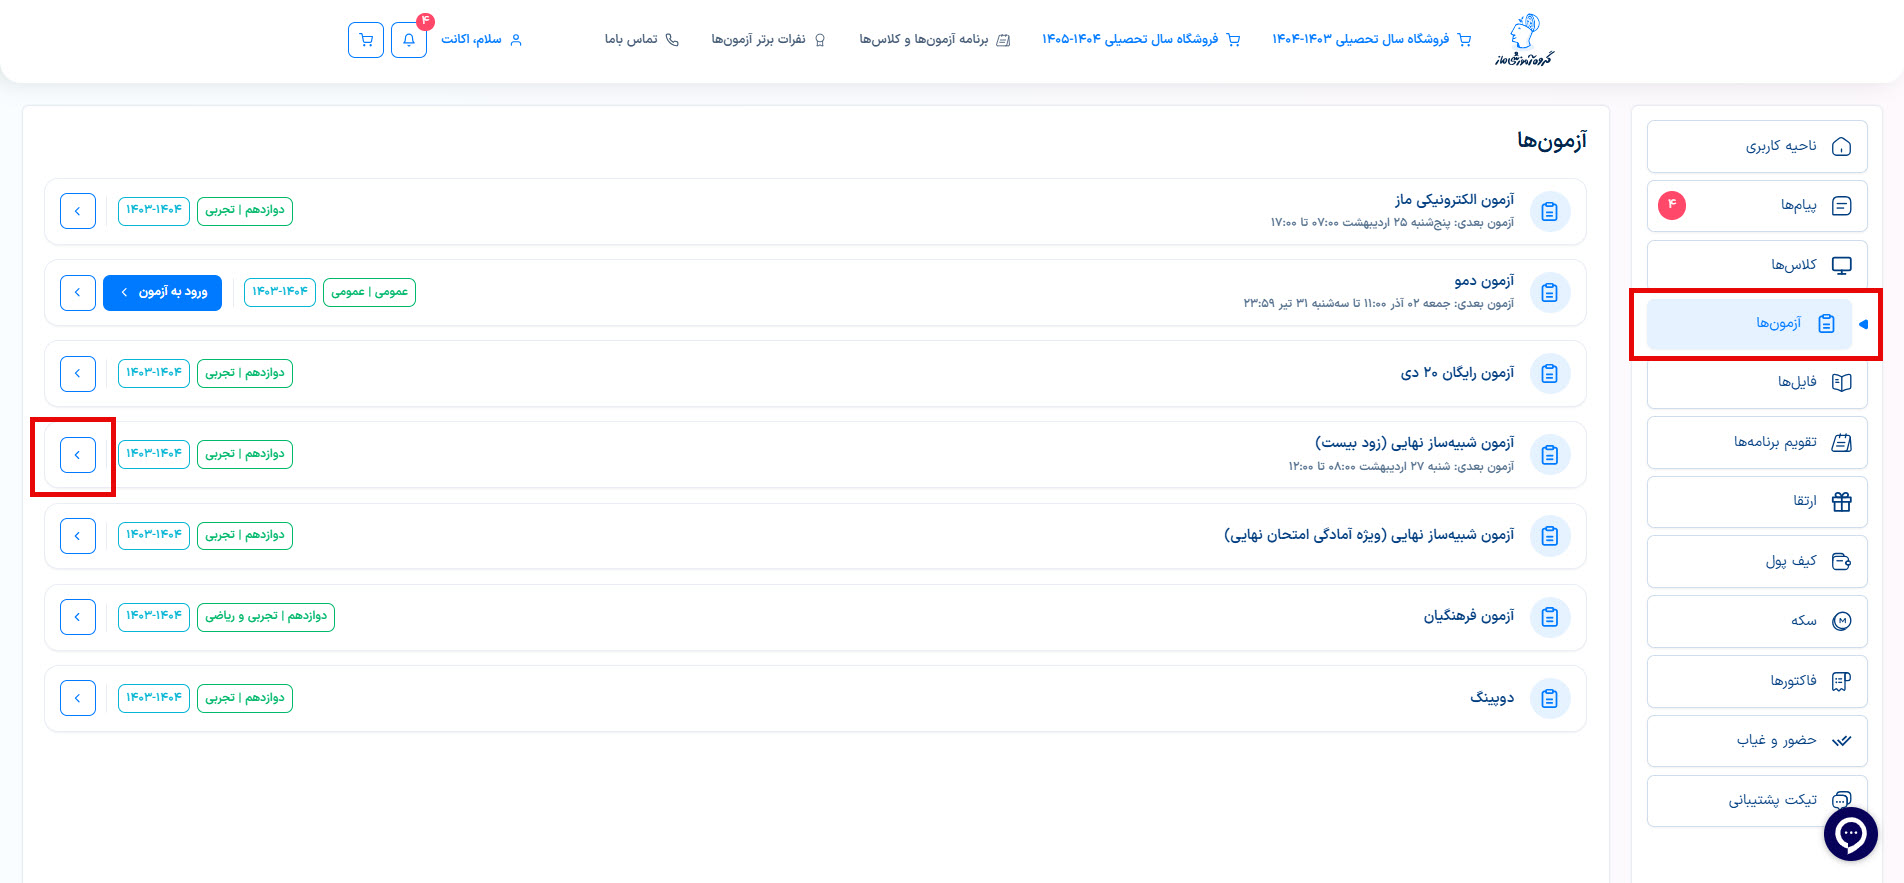Open the shopping cart icon button
This screenshot has width=1904, height=883.
366,40
